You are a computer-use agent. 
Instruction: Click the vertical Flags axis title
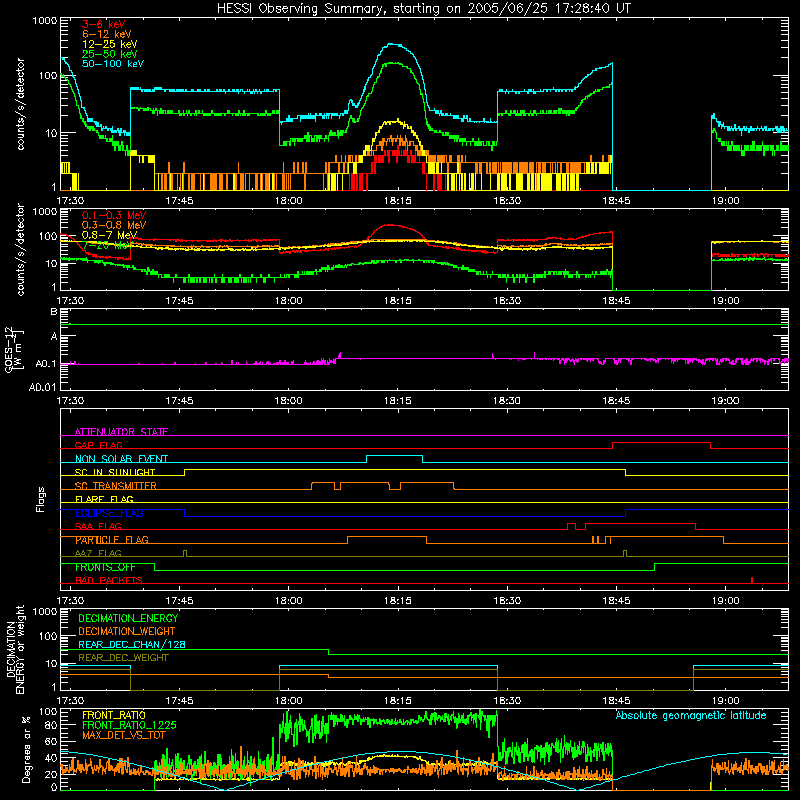click(x=40, y=499)
